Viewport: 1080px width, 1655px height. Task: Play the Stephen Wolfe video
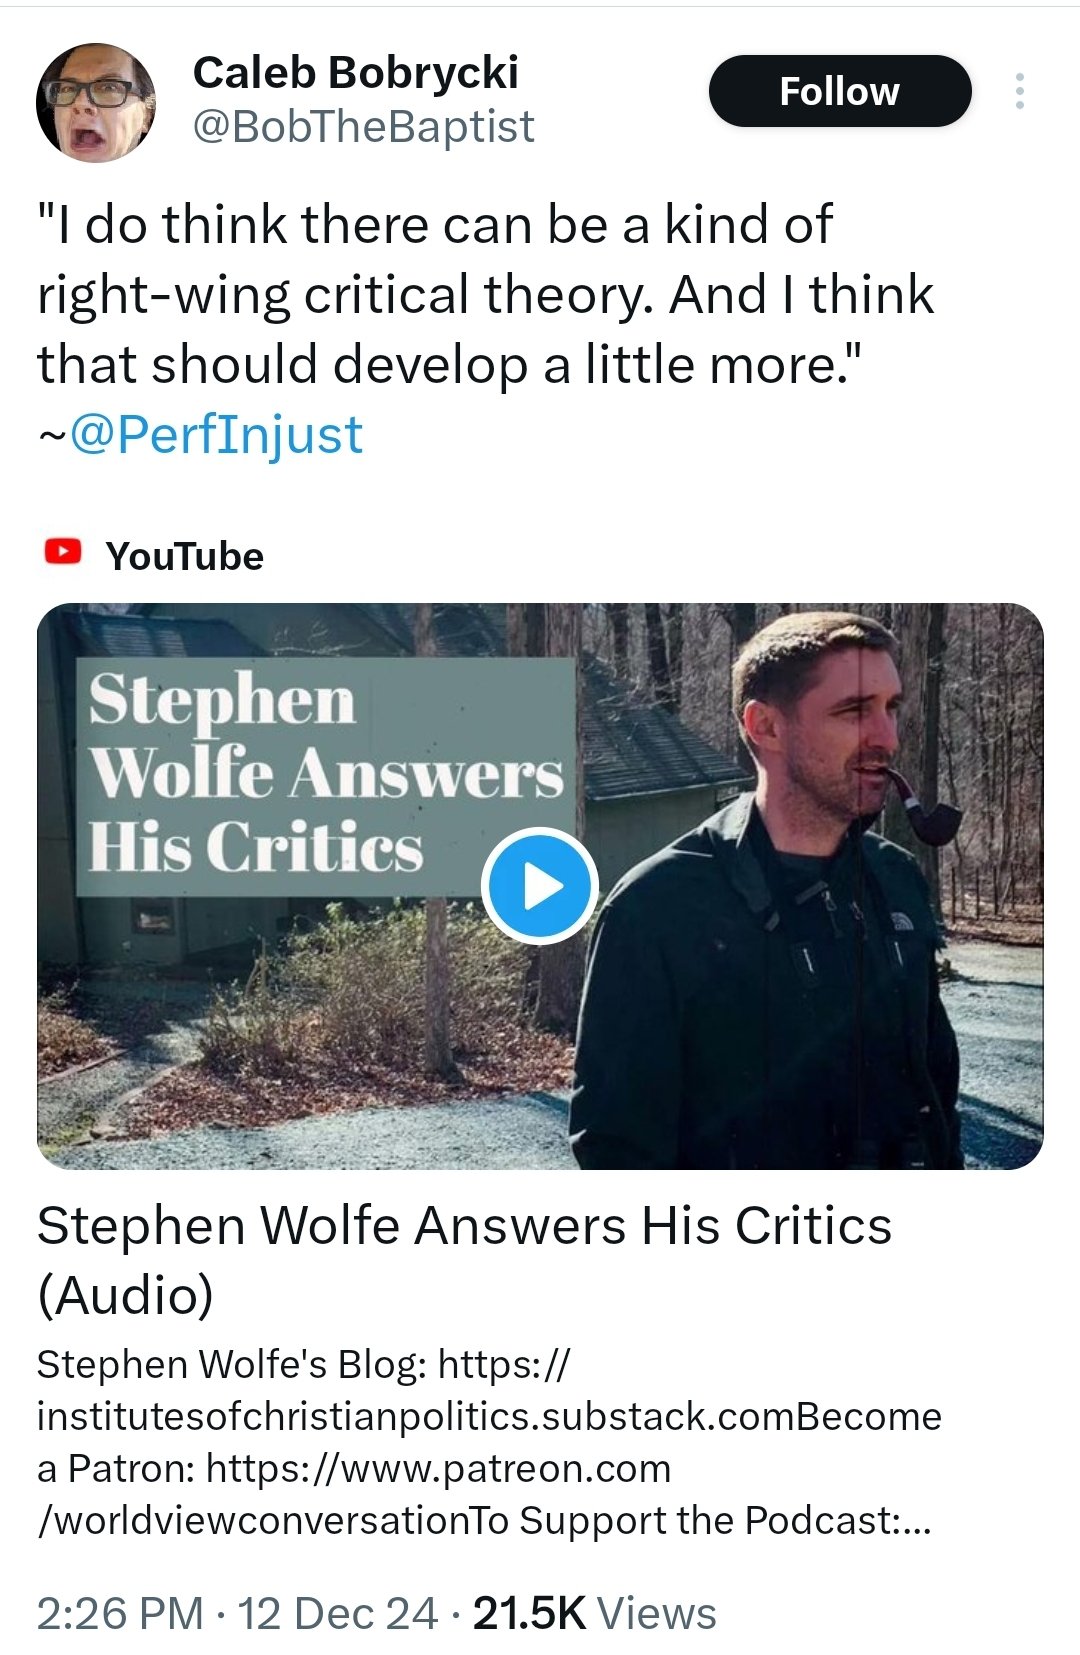point(540,886)
